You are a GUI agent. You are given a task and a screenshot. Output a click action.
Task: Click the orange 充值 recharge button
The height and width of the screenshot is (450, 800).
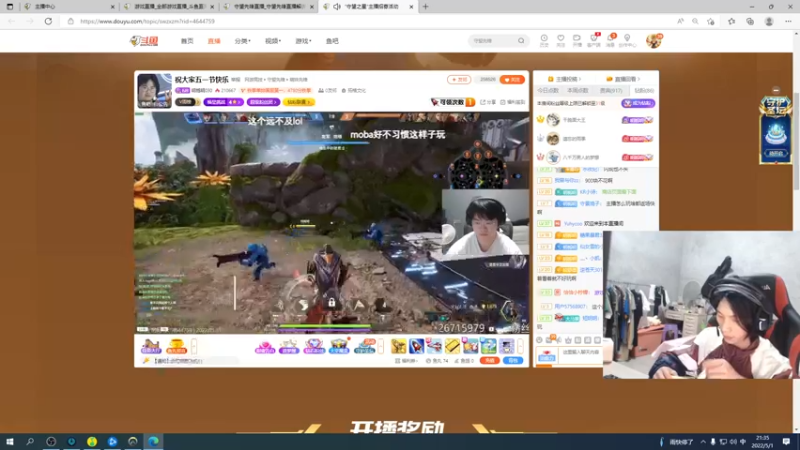[490, 361]
